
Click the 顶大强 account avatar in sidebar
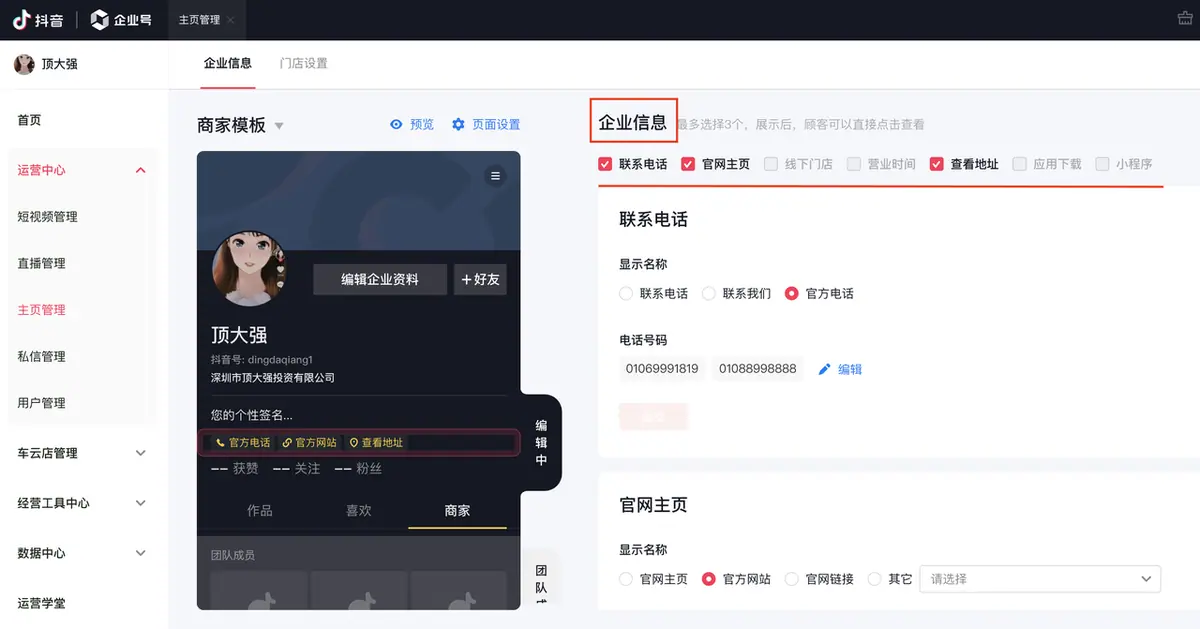(x=24, y=64)
